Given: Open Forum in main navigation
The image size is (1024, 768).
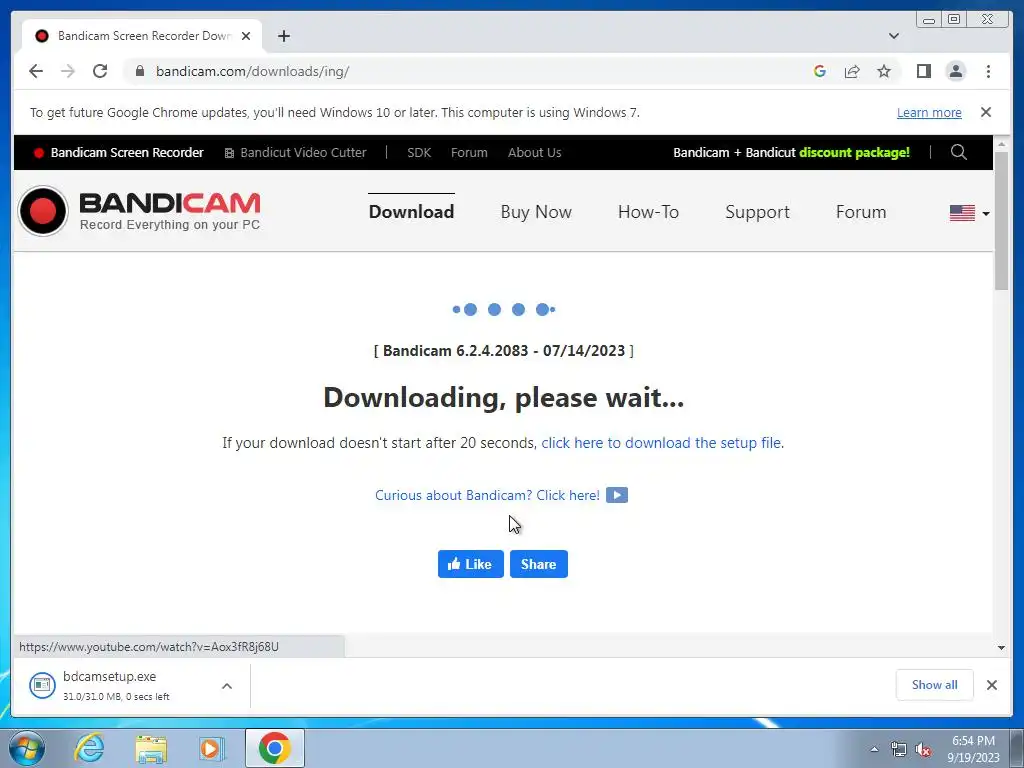Looking at the screenshot, I should [861, 212].
